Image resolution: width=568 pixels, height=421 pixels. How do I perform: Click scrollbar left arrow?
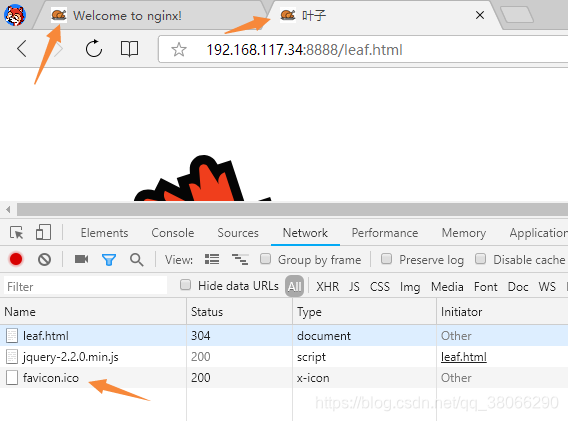8,209
